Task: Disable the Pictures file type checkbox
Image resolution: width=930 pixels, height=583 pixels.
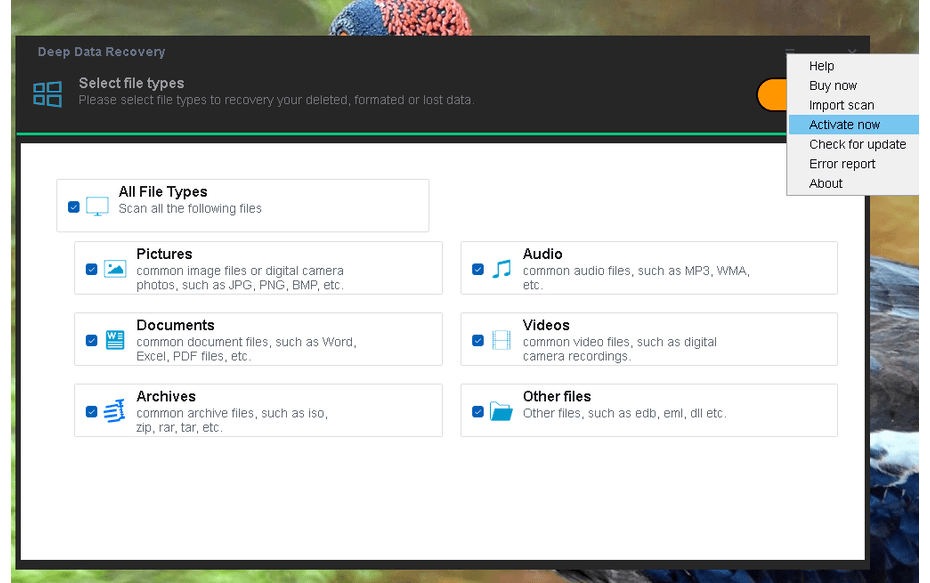Action: [x=91, y=268]
